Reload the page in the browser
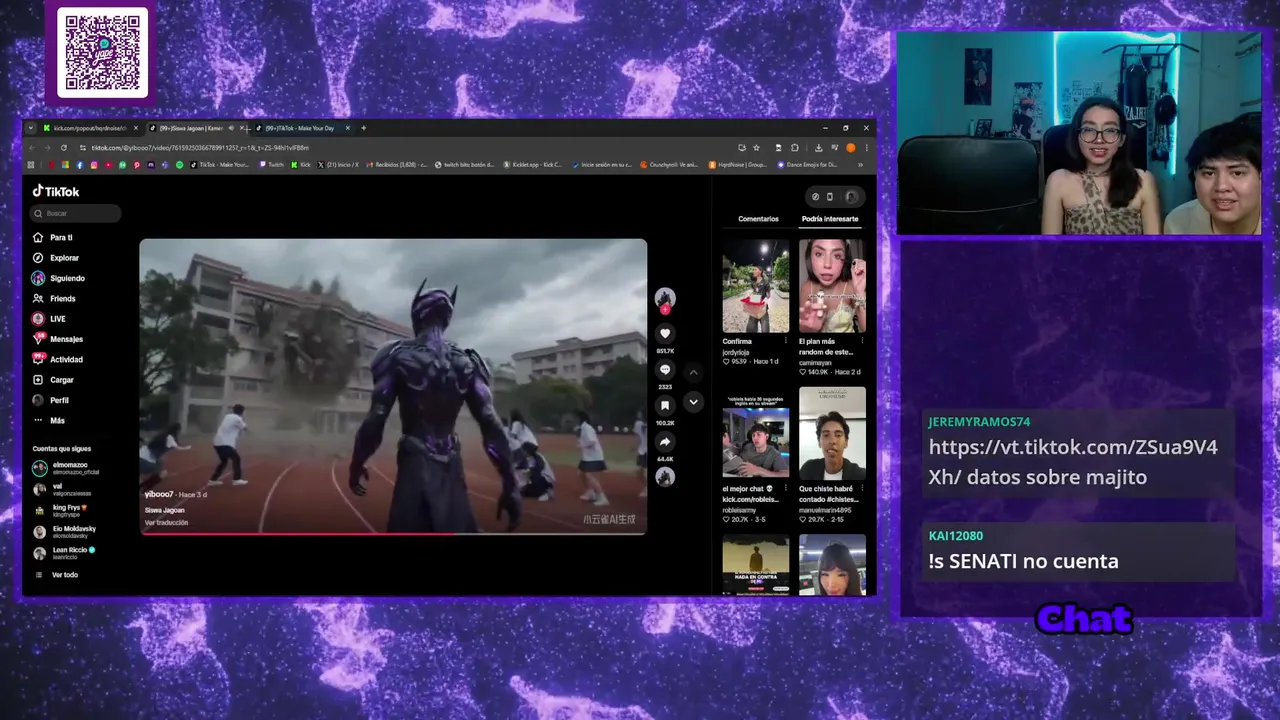Screen dimensions: 1280x720 pos(64,148)
